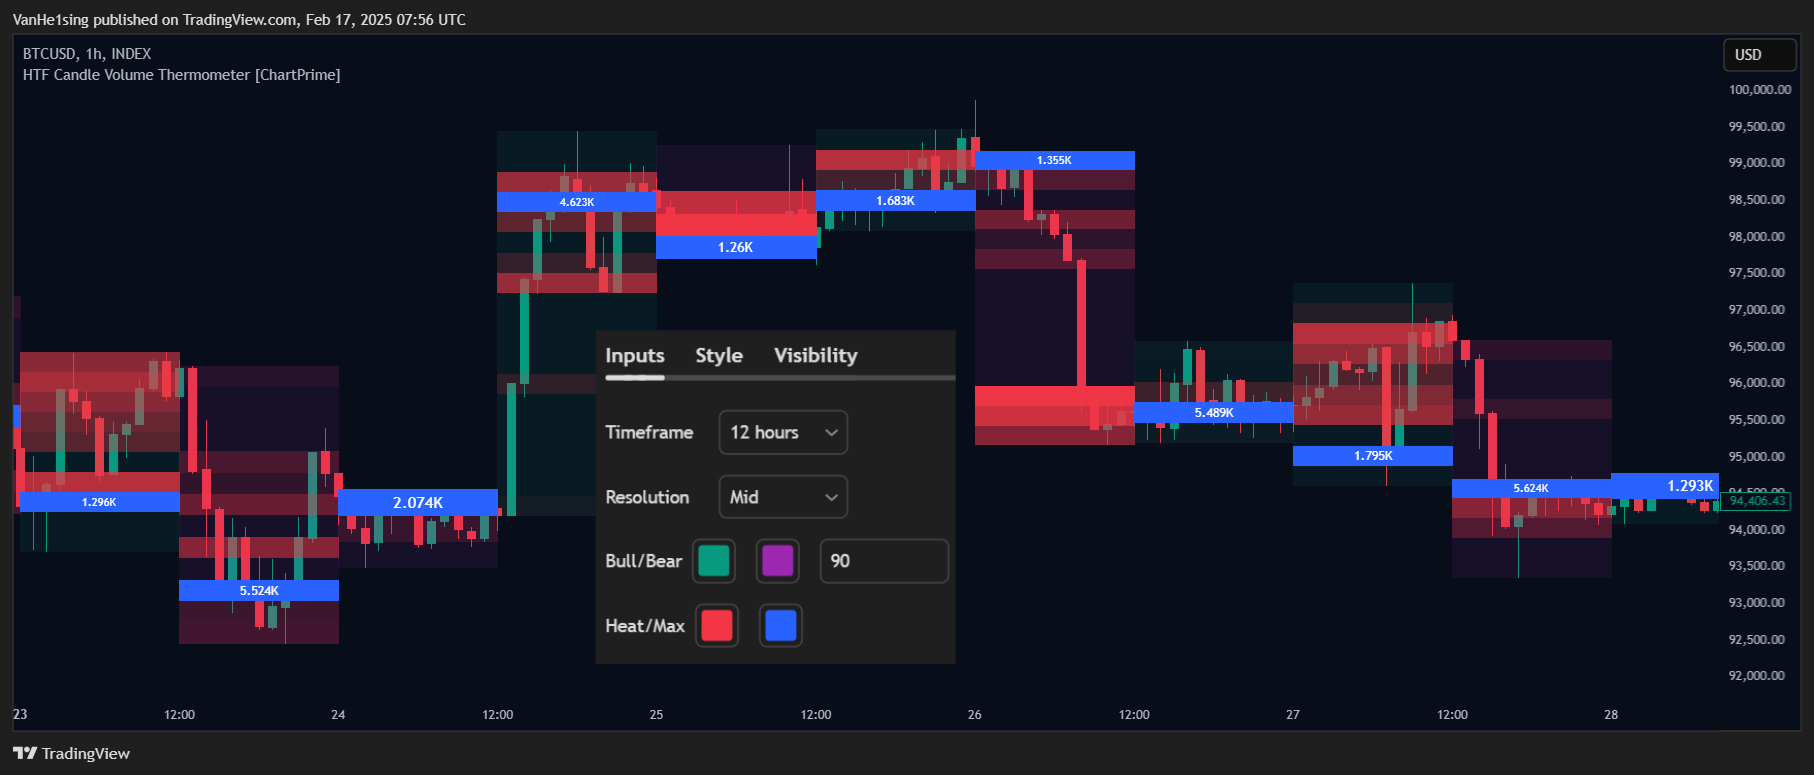Open the Visibility tab
The image size is (1814, 775).
[815, 355]
